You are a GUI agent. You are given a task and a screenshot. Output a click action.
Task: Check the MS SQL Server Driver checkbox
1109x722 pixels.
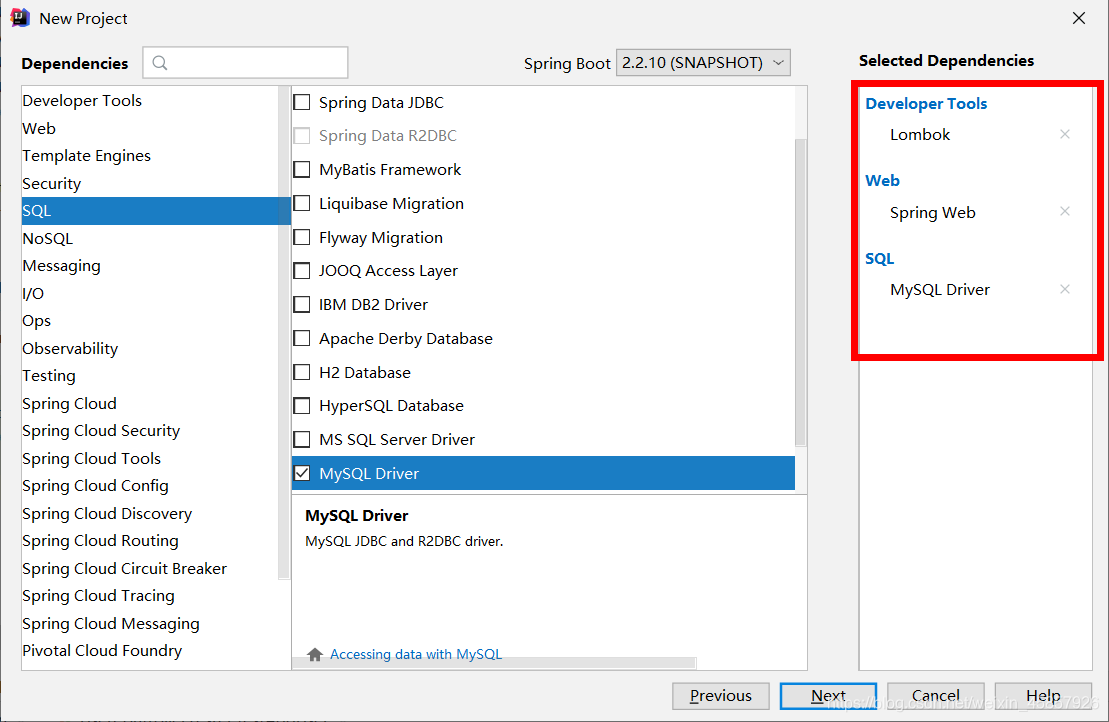tap(302, 440)
